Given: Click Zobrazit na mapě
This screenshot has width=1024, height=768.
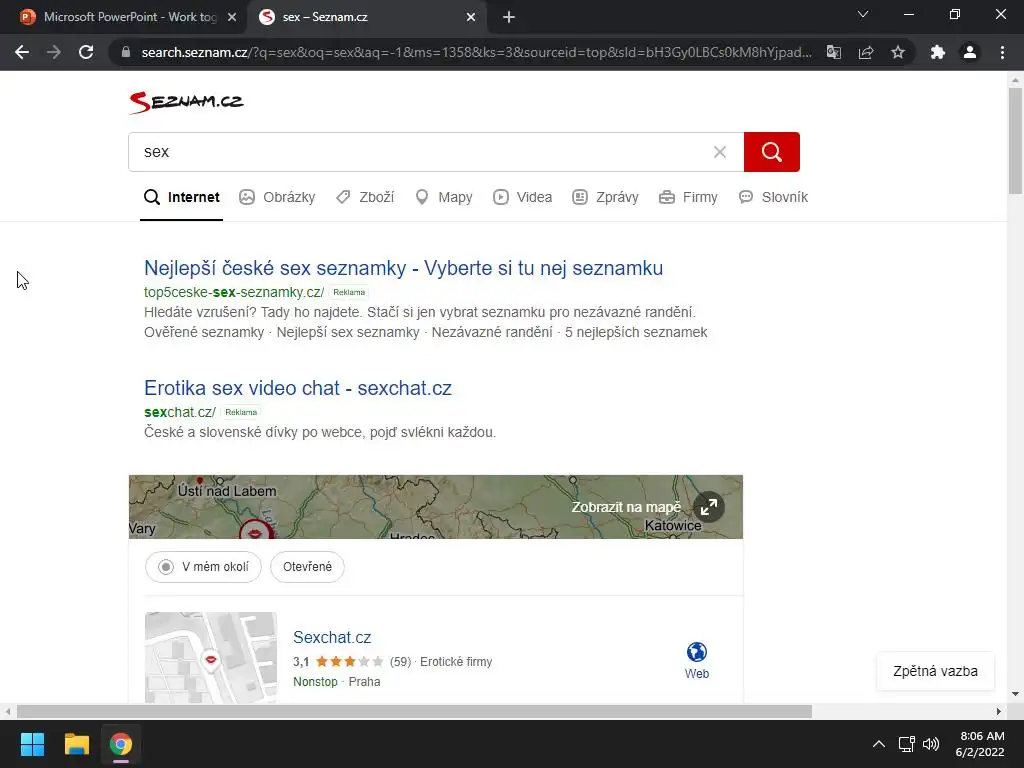Looking at the screenshot, I should click(x=626, y=507).
